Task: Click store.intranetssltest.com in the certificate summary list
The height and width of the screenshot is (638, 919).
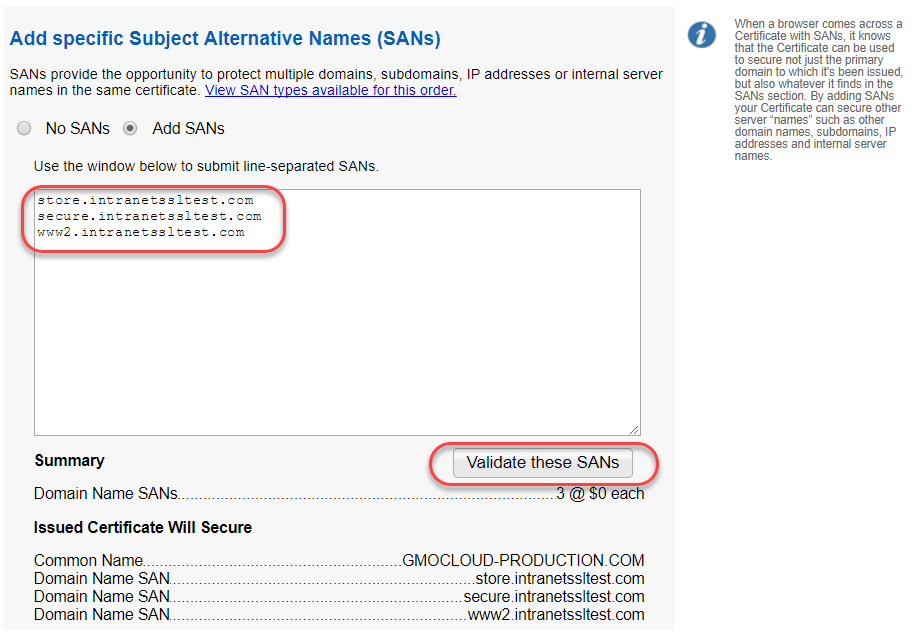Action: tap(559, 579)
